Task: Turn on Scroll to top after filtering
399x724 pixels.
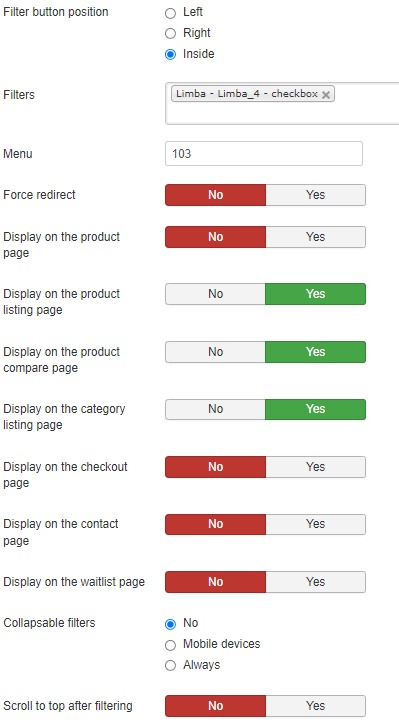Action: [315, 706]
